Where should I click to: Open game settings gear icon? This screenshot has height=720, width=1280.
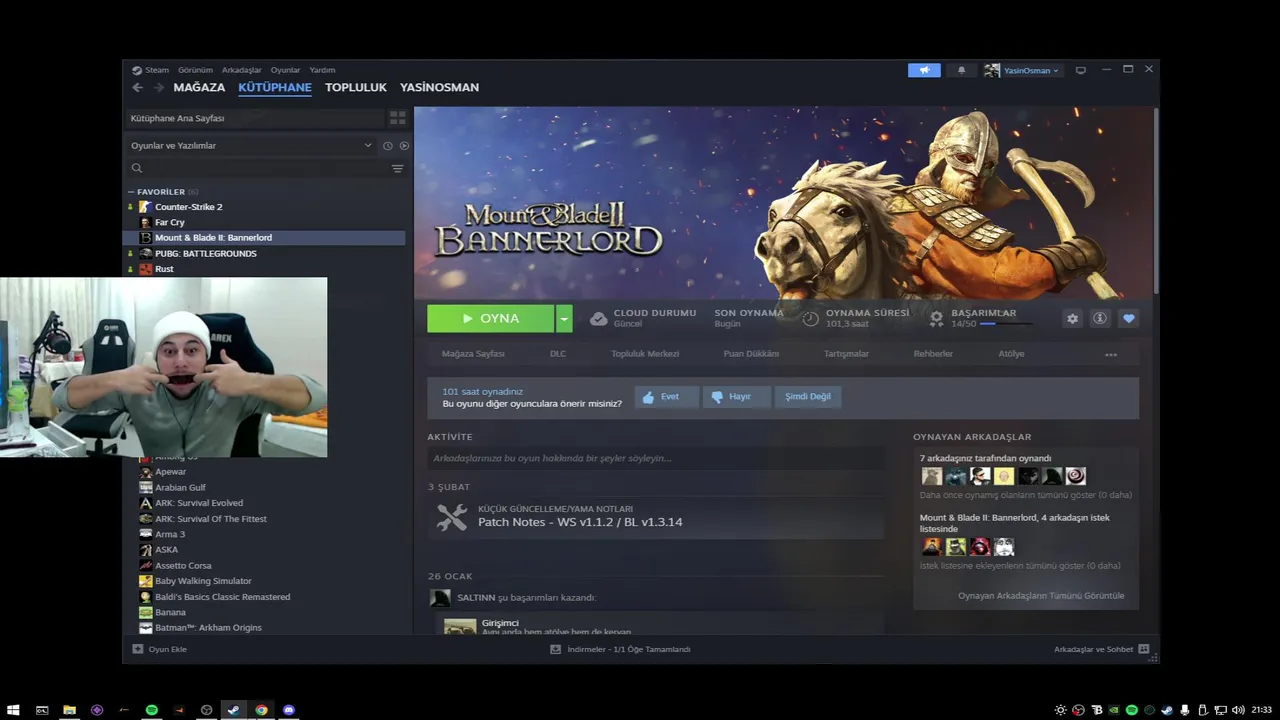(x=1072, y=318)
